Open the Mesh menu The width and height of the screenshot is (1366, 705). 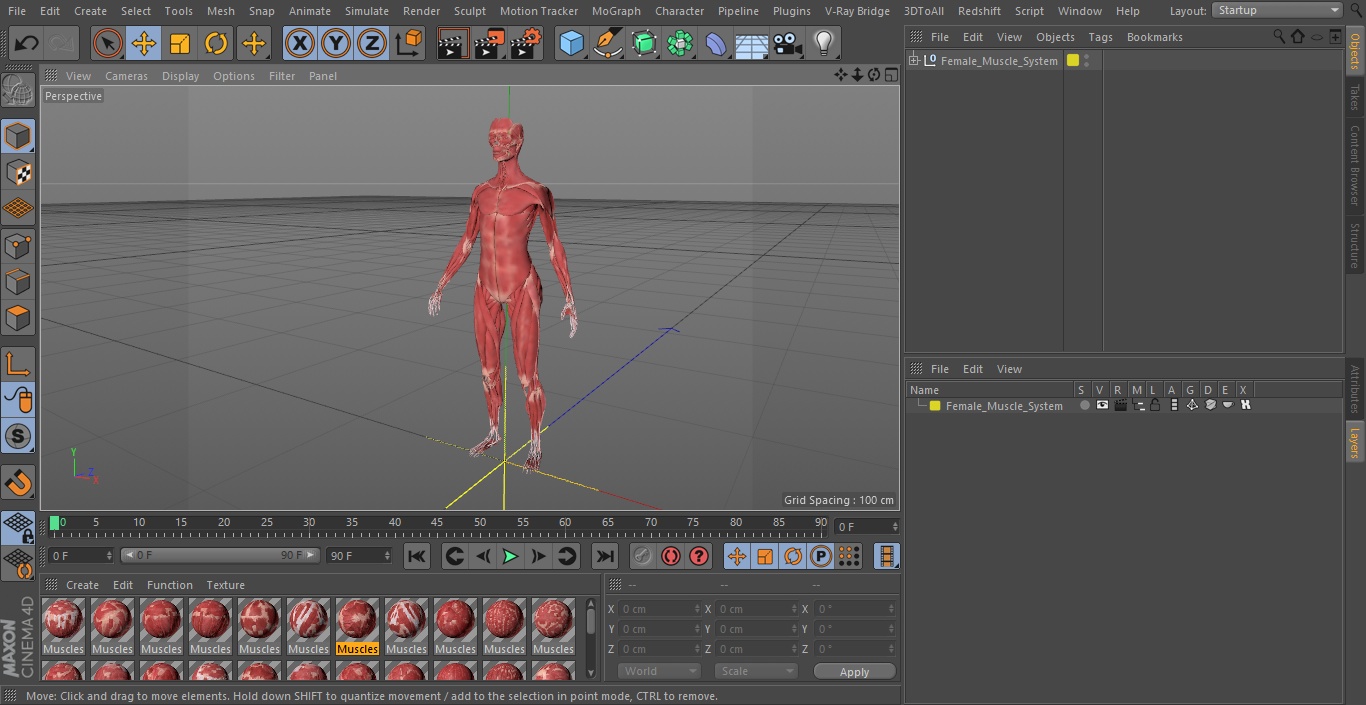click(x=221, y=11)
